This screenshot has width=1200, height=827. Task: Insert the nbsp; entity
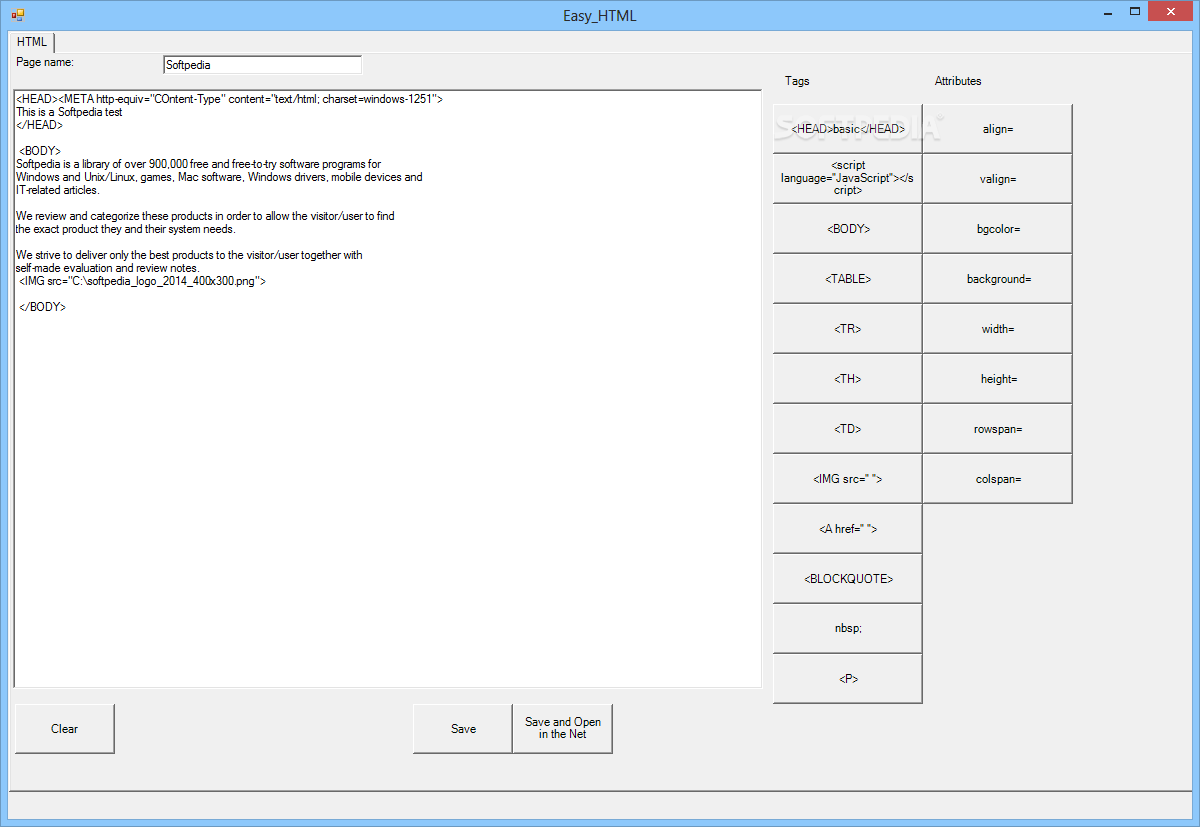coord(848,629)
